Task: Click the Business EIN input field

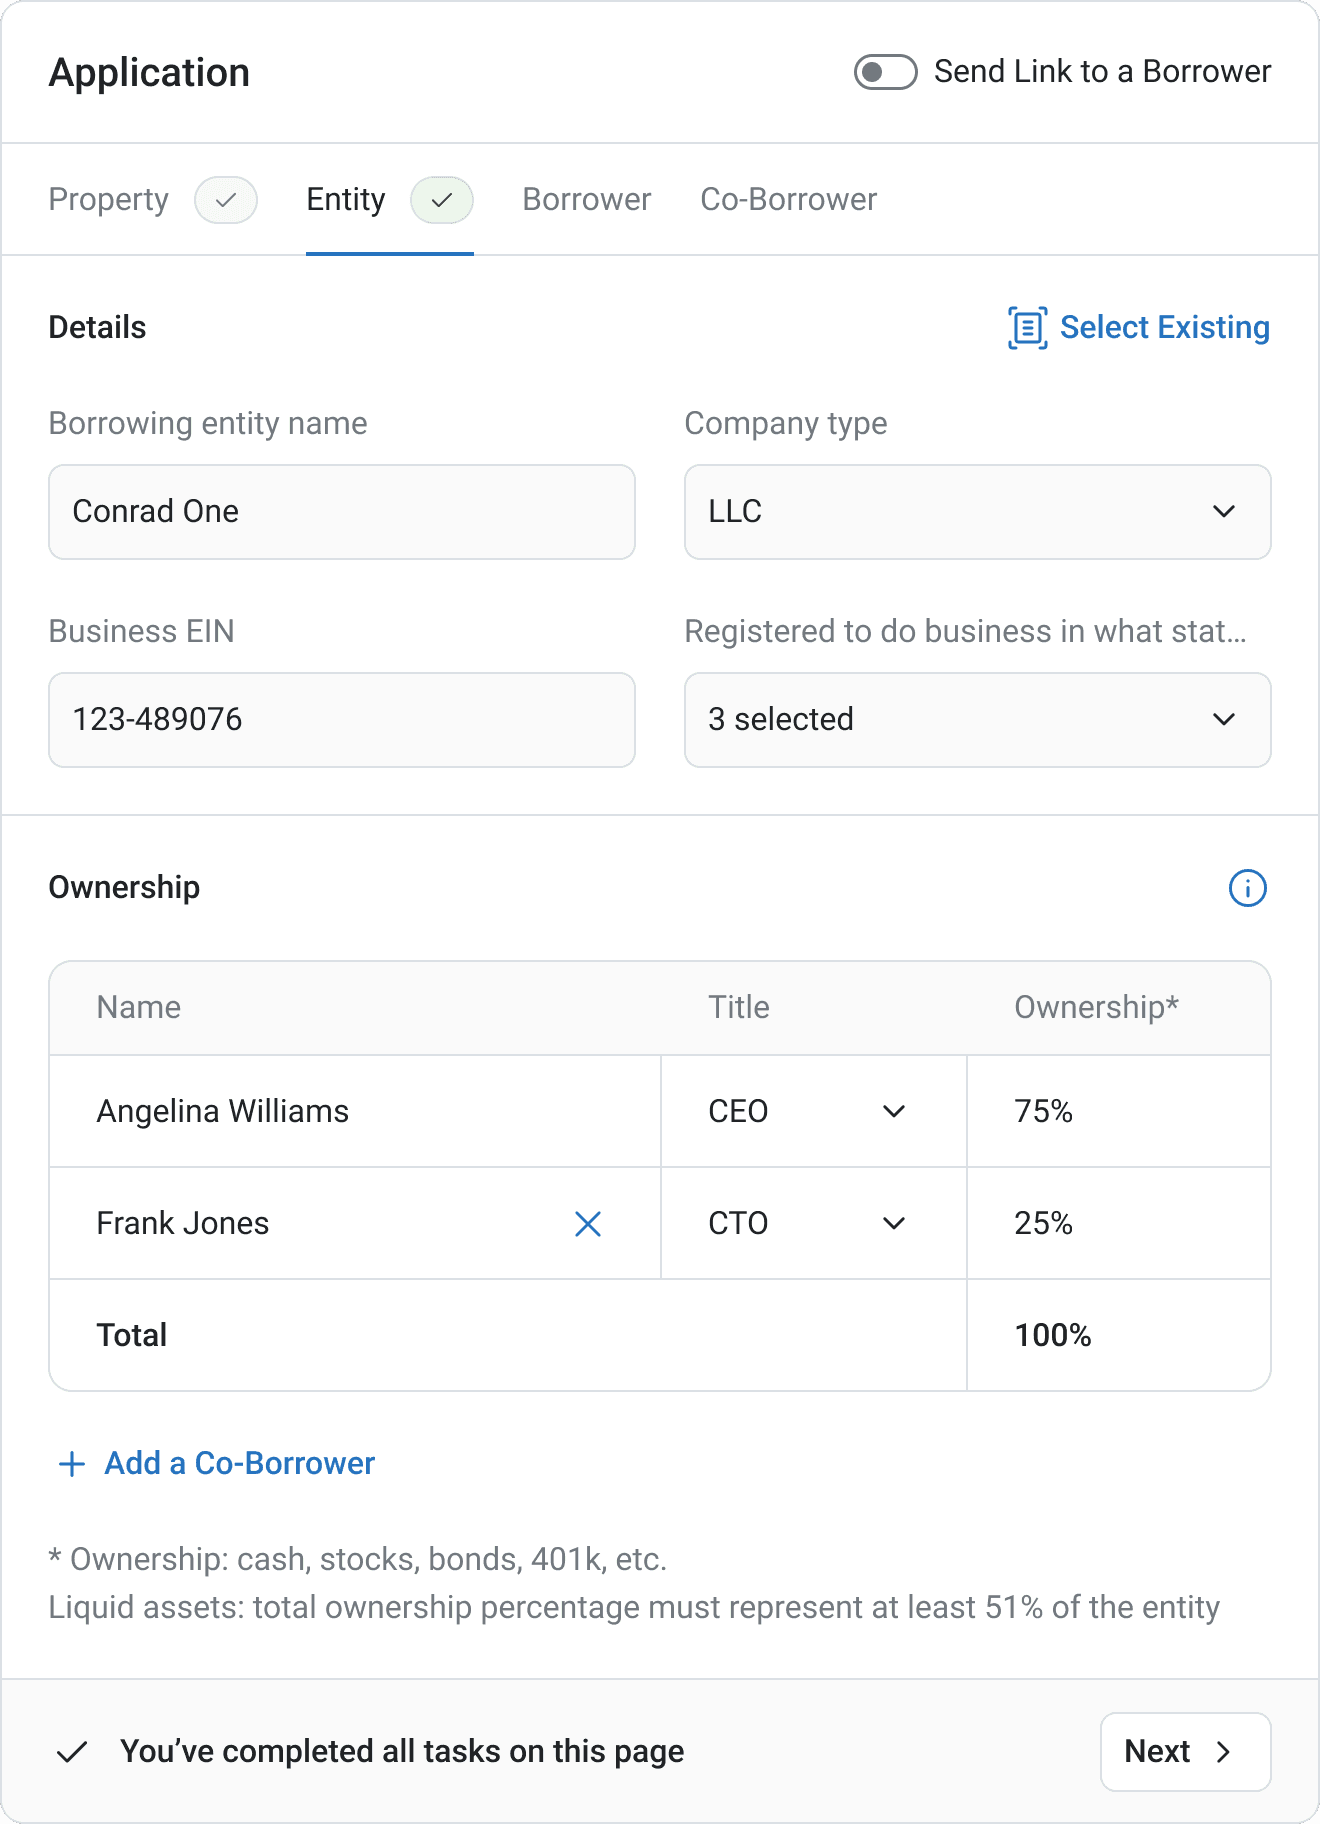Action: pos(342,720)
